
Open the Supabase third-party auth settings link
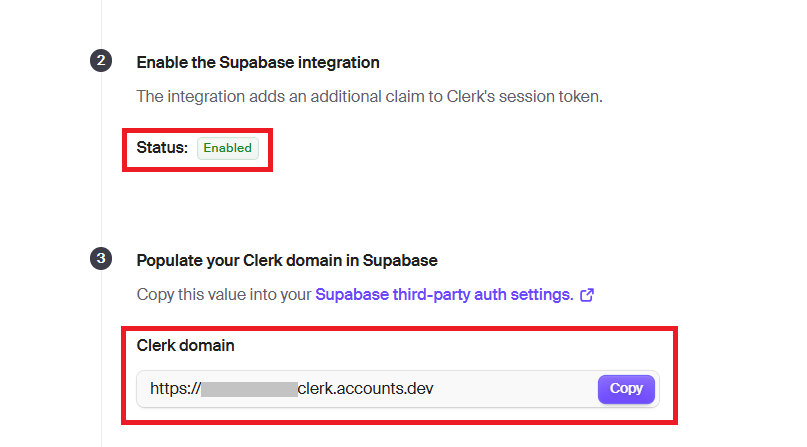coord(444,295)
